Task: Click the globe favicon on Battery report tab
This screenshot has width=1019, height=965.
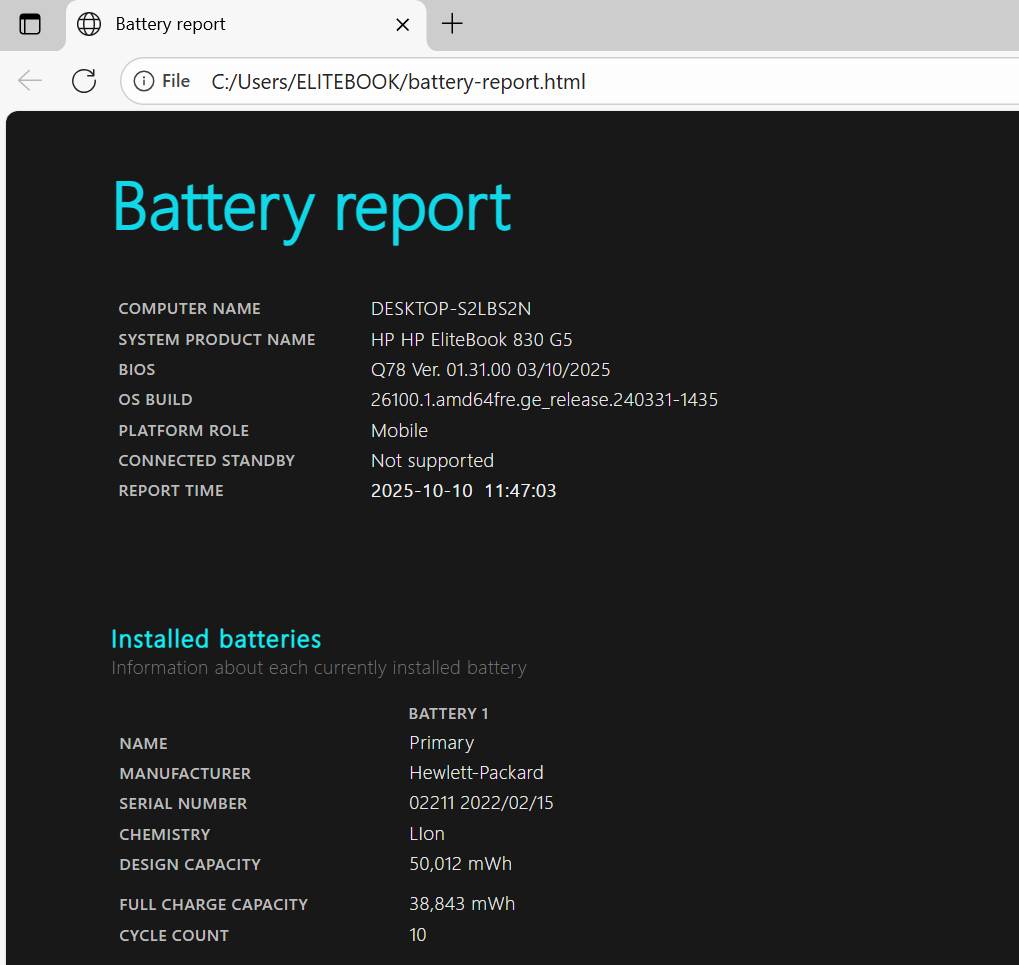Action: (89, 24)
